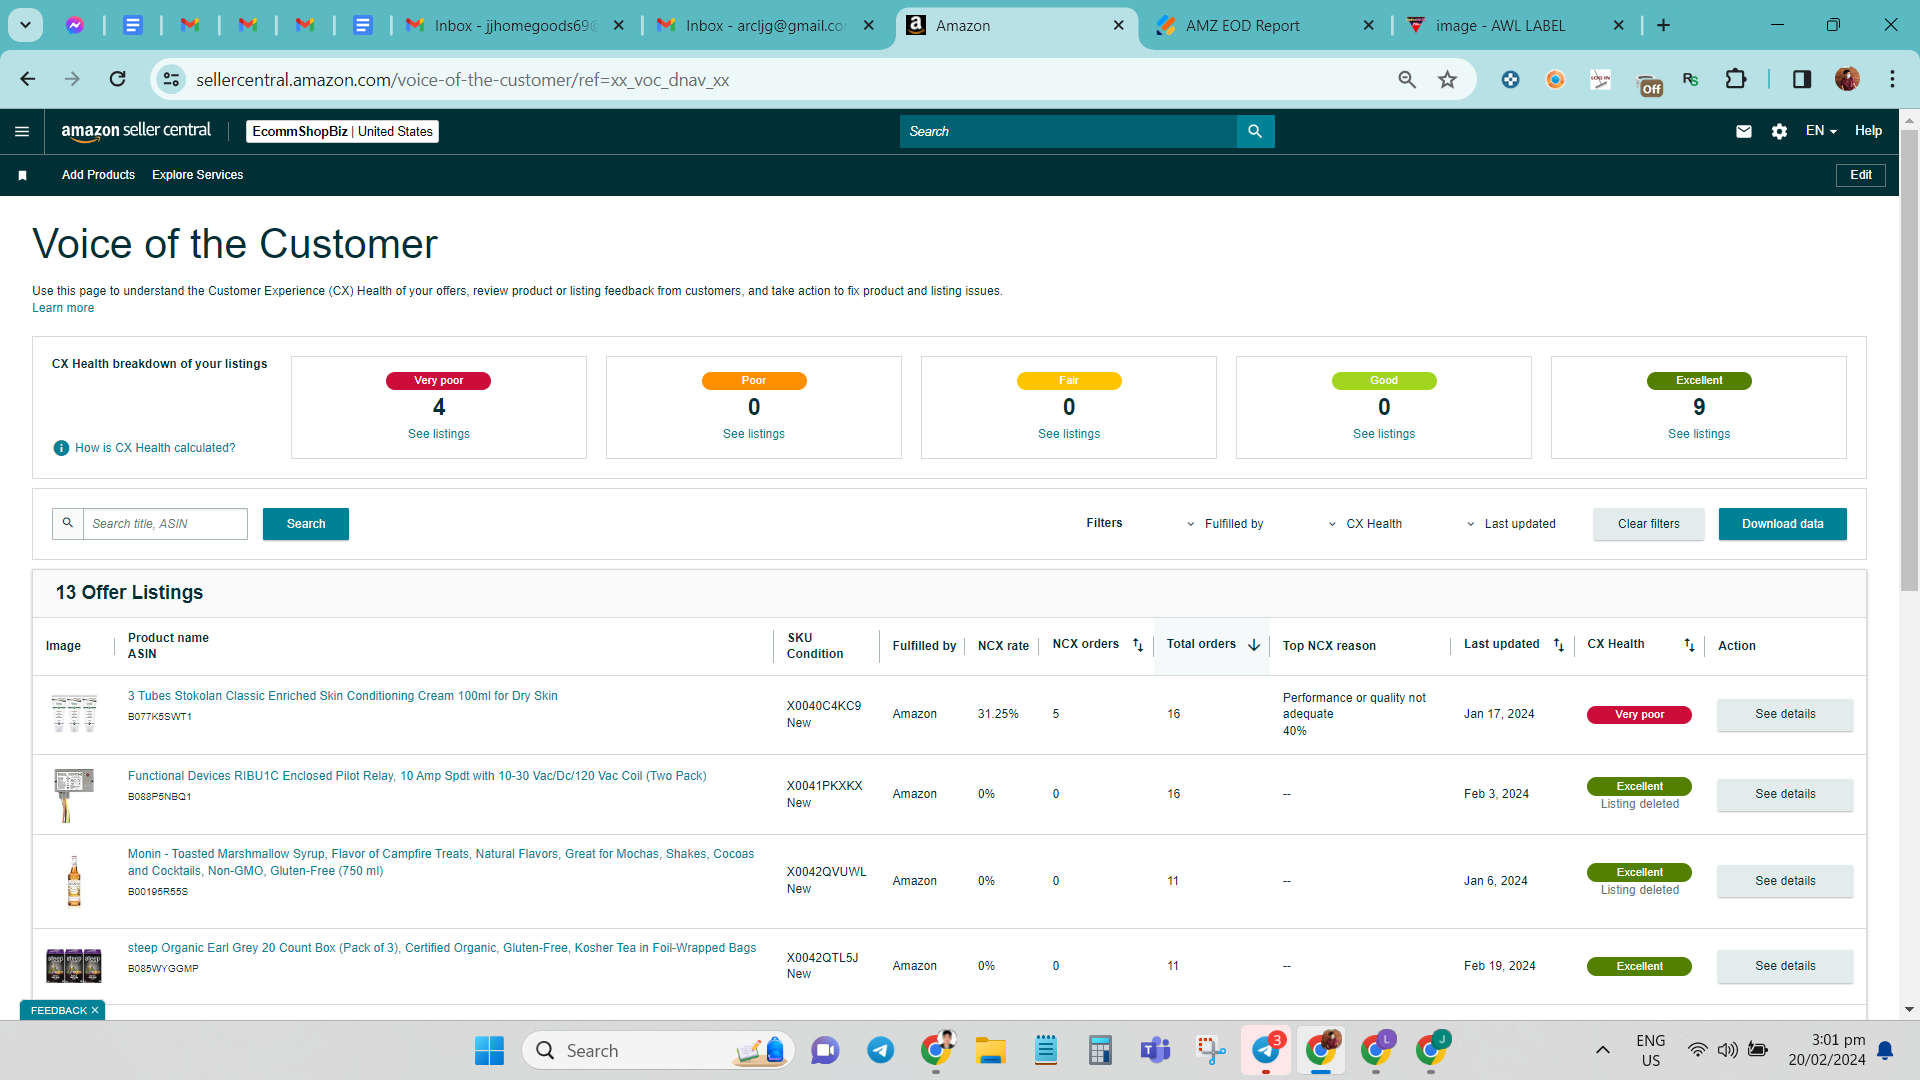See listings under Very poor
This screenshot has width=1920, height=1080.
439,434
